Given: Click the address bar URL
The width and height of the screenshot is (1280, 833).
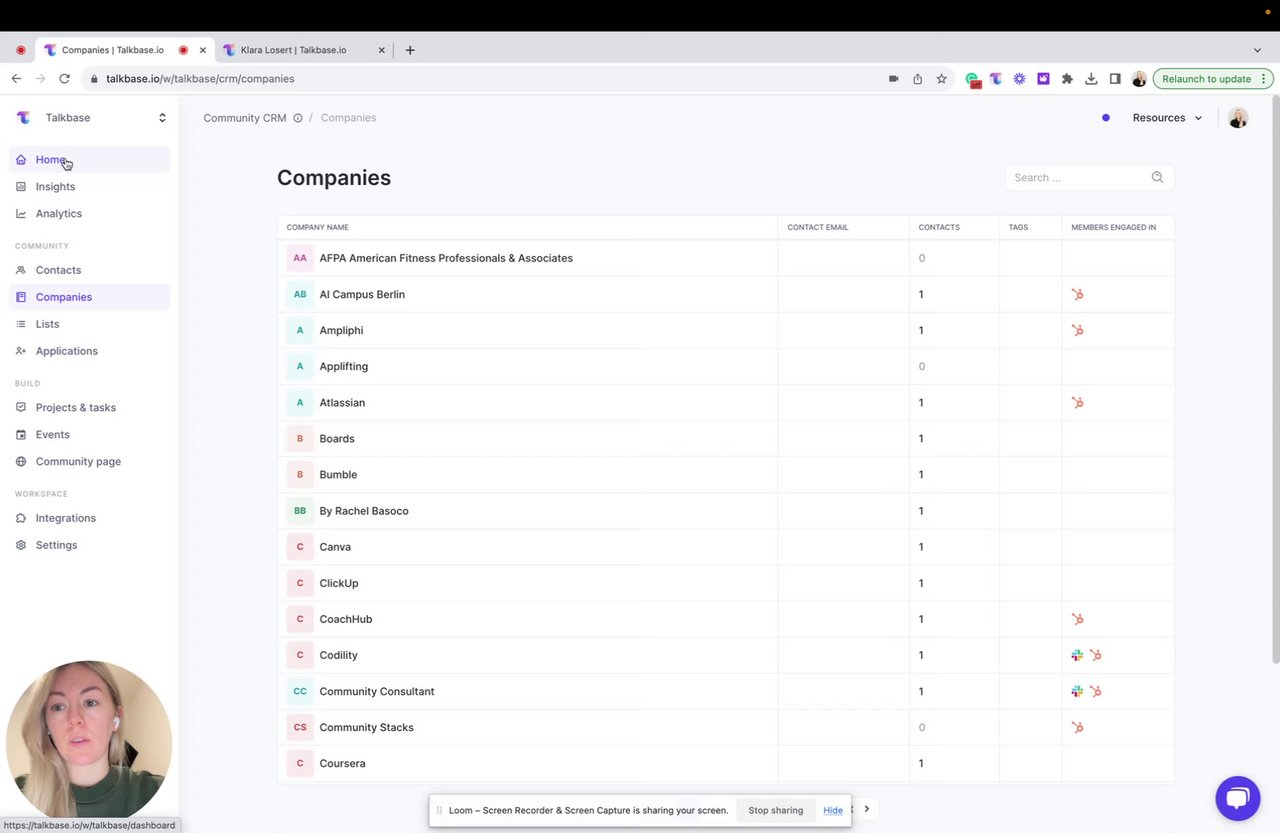Looking at the screenshot, I should click(x=200, y=79).
